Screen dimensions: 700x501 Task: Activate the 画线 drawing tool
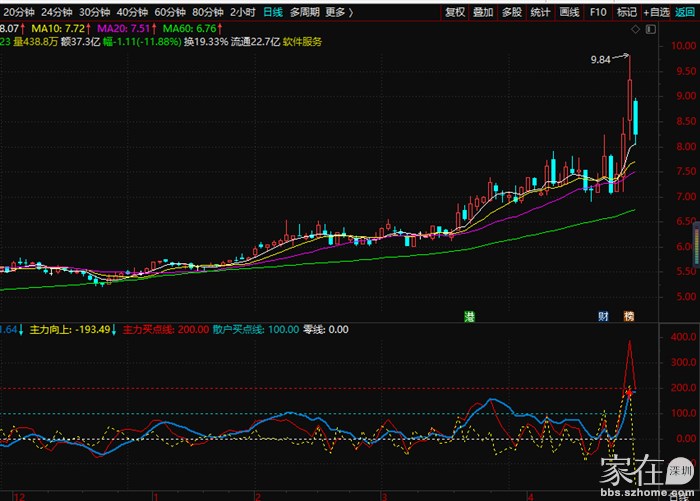click(x=569, y=12)
